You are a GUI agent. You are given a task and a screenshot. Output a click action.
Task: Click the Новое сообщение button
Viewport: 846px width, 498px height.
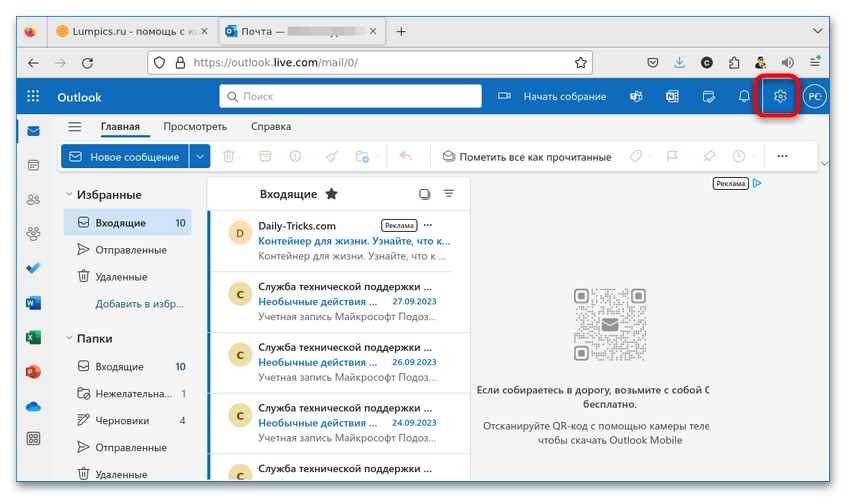click(x=125, y=156)
